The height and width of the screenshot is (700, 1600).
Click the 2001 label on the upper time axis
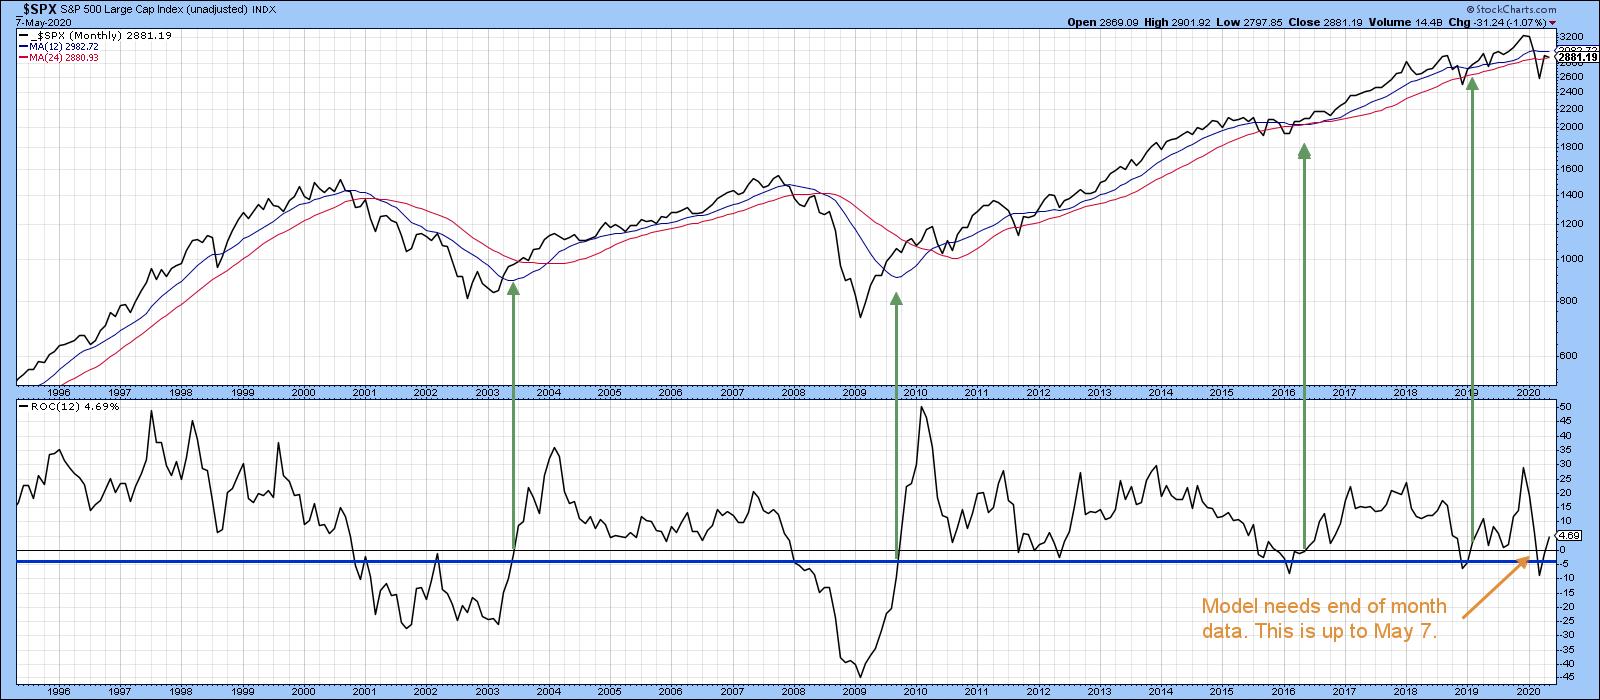click(x=364, y=394)
